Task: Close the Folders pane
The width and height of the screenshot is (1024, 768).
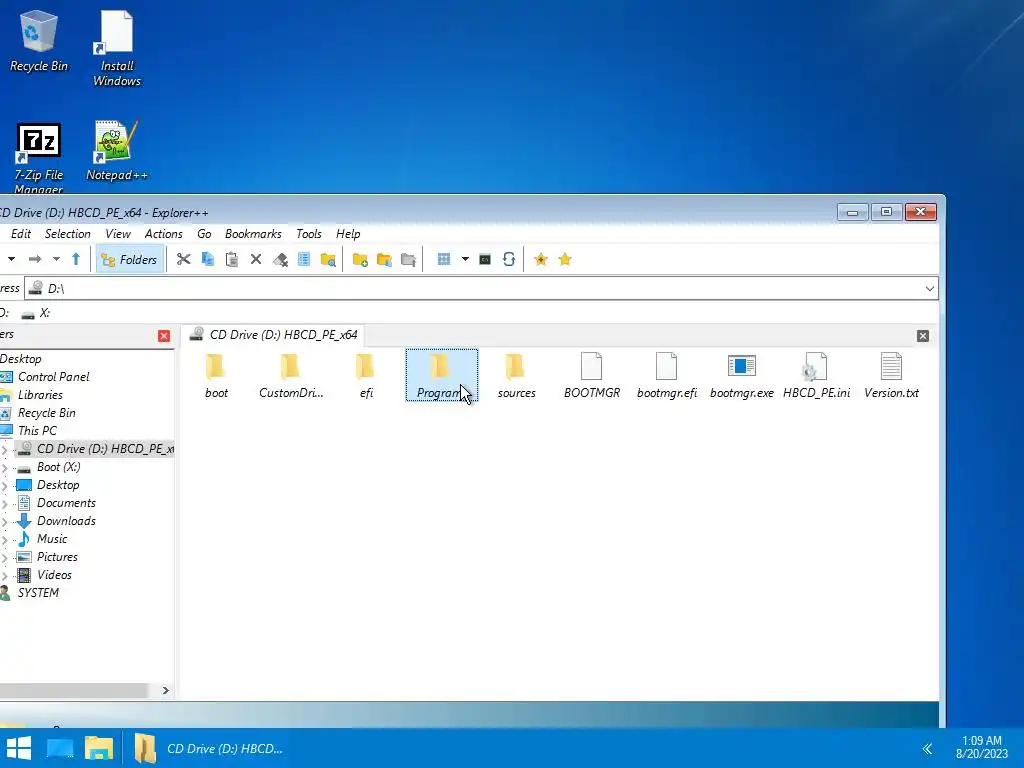Action: (164, 336)
